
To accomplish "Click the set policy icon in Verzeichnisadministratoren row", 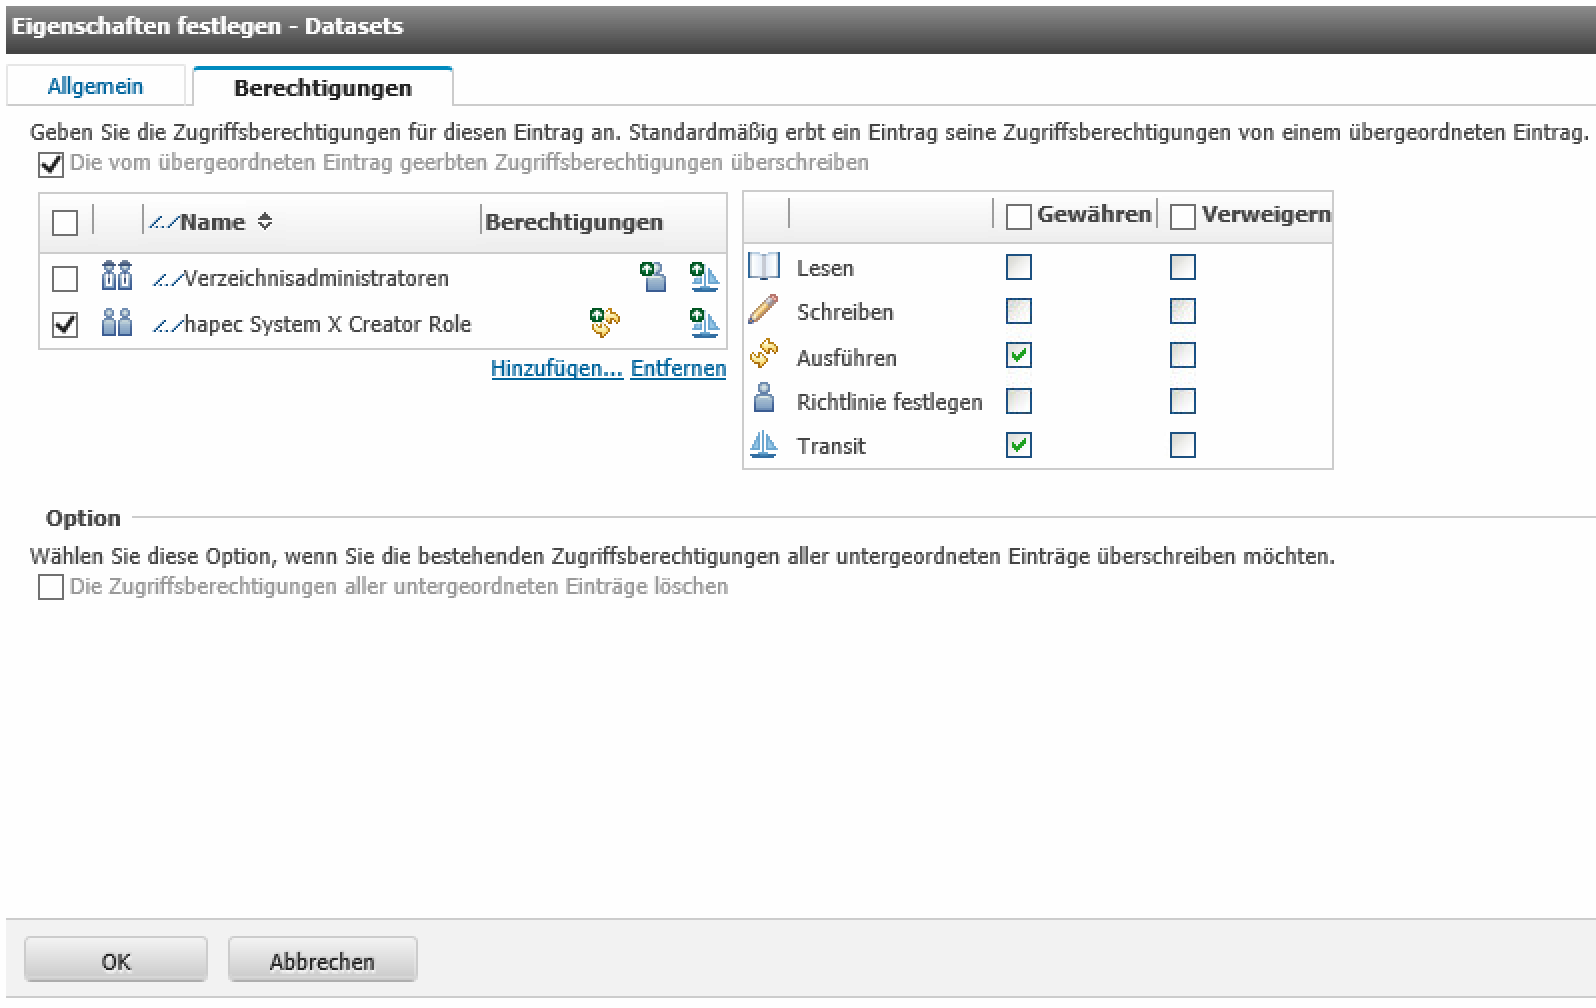I will 653,277.
